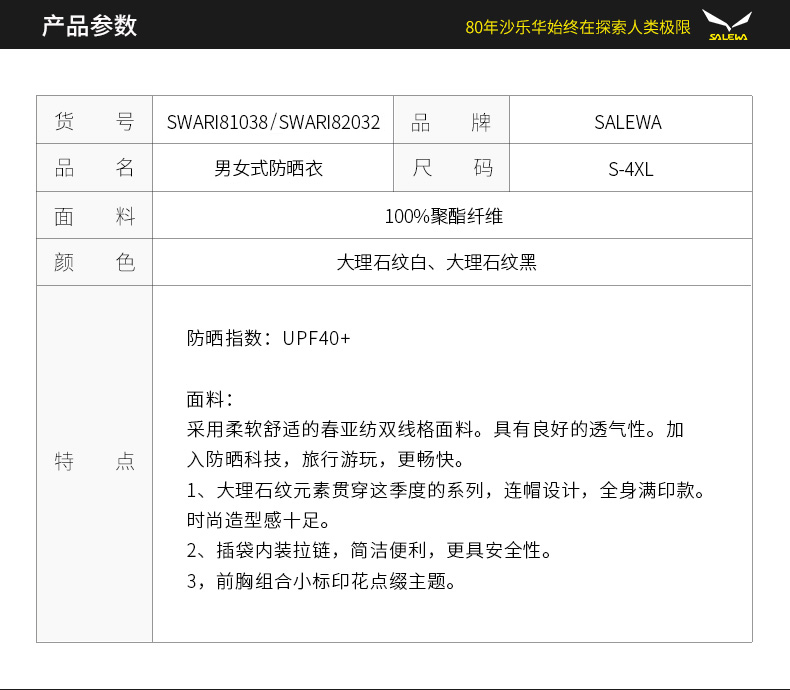Select the line starting 采用柔软舒适的春亚纺
790x690 pixels.
coord(435,430)
